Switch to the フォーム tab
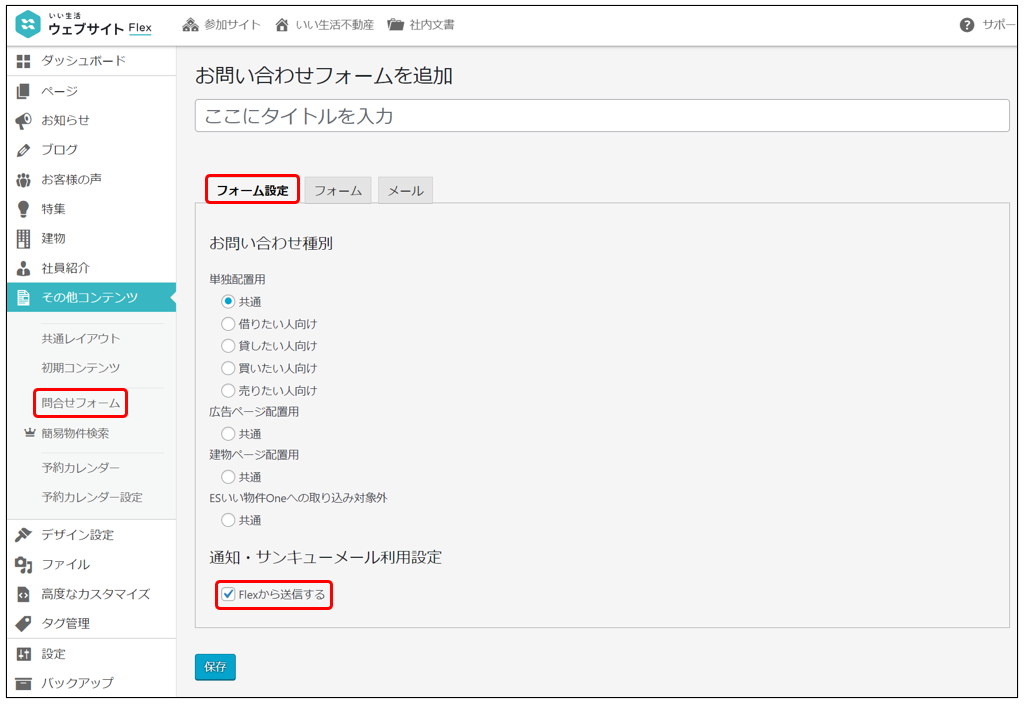 pyautogui.click(x=338, y=191)
